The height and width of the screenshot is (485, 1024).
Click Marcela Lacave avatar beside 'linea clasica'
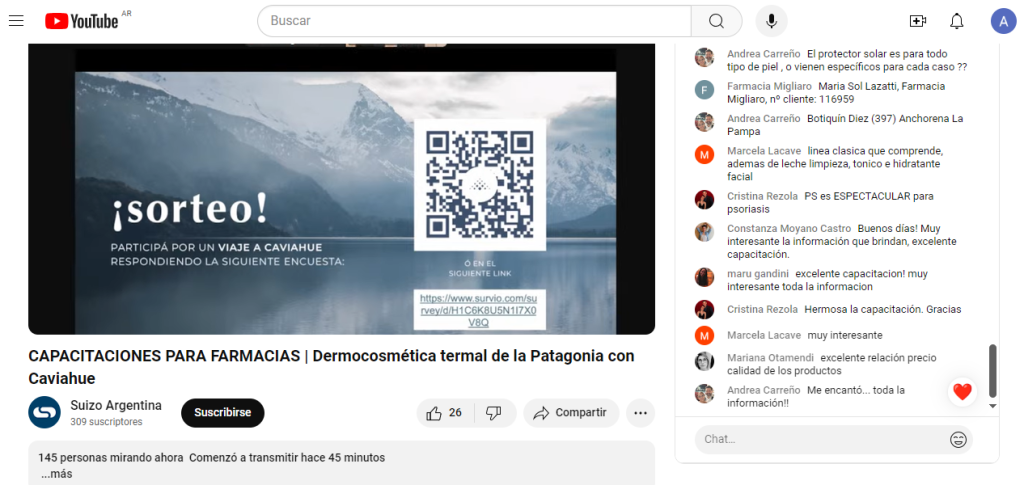tap(704, 155)
